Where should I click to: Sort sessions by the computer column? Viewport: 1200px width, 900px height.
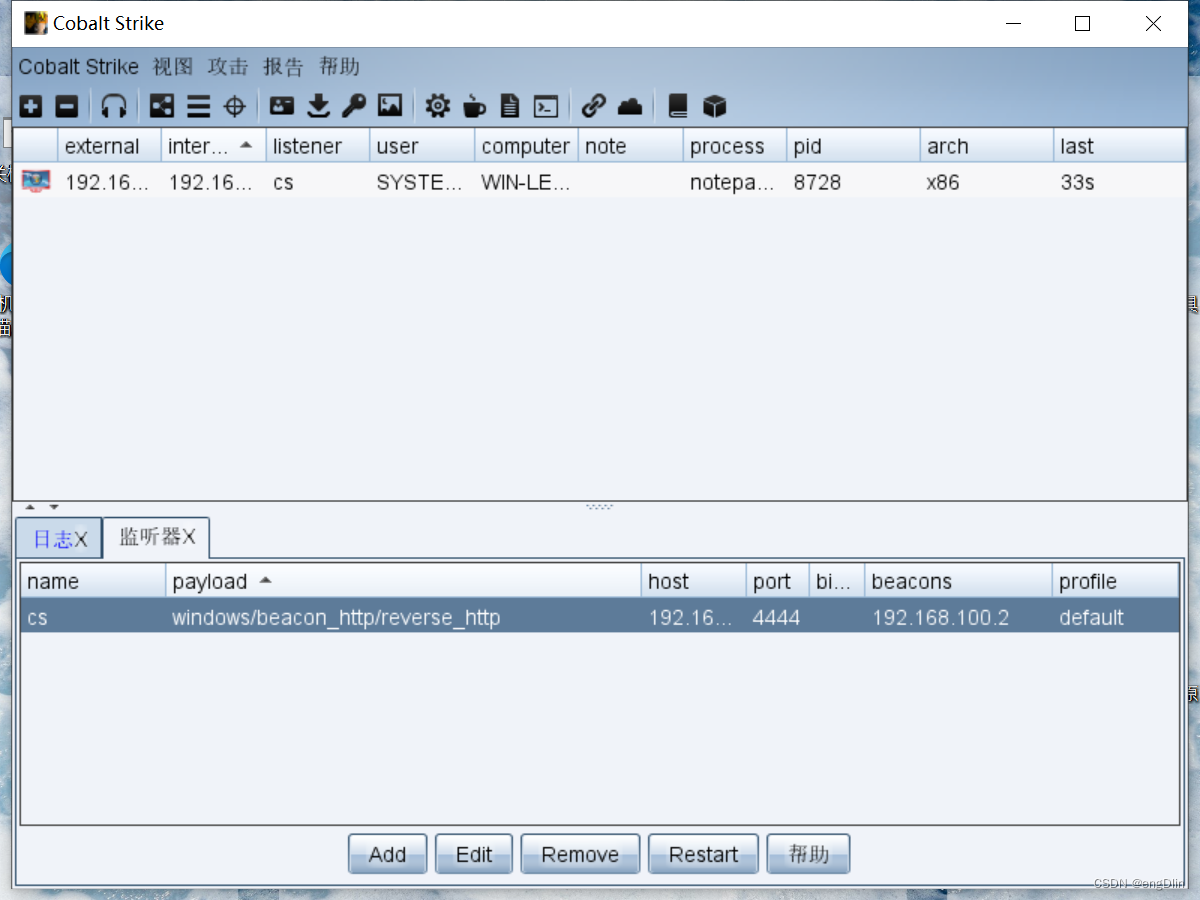[526, 146]
